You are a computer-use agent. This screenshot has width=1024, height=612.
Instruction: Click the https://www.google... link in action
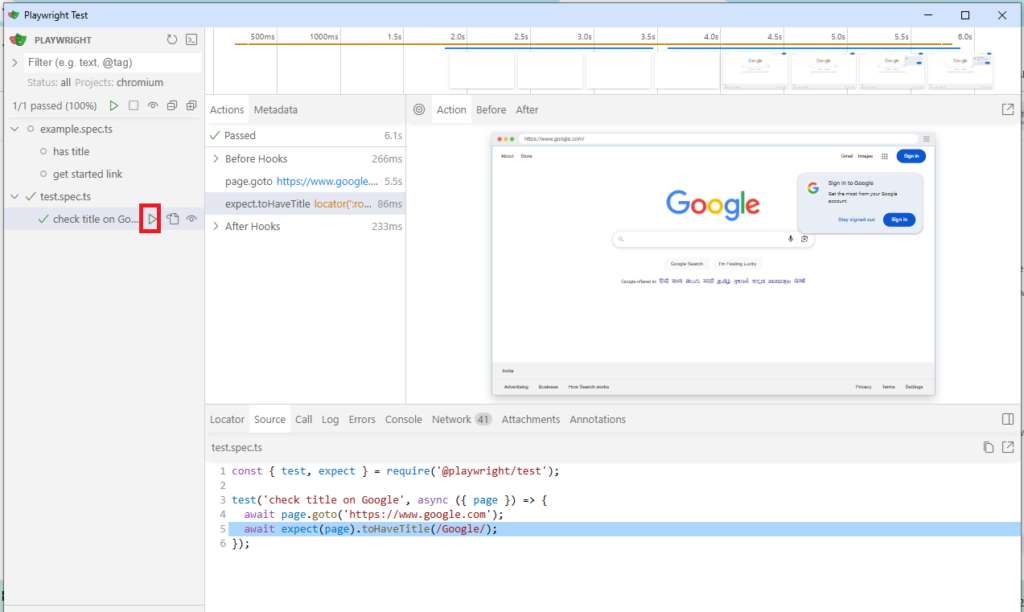[x=327, y=182]
